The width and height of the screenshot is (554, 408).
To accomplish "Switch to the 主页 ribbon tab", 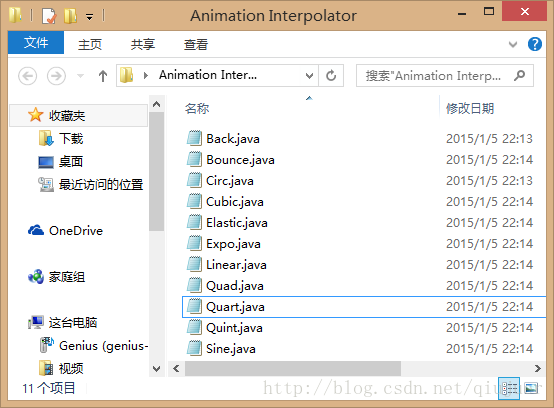I will point(90,45).
